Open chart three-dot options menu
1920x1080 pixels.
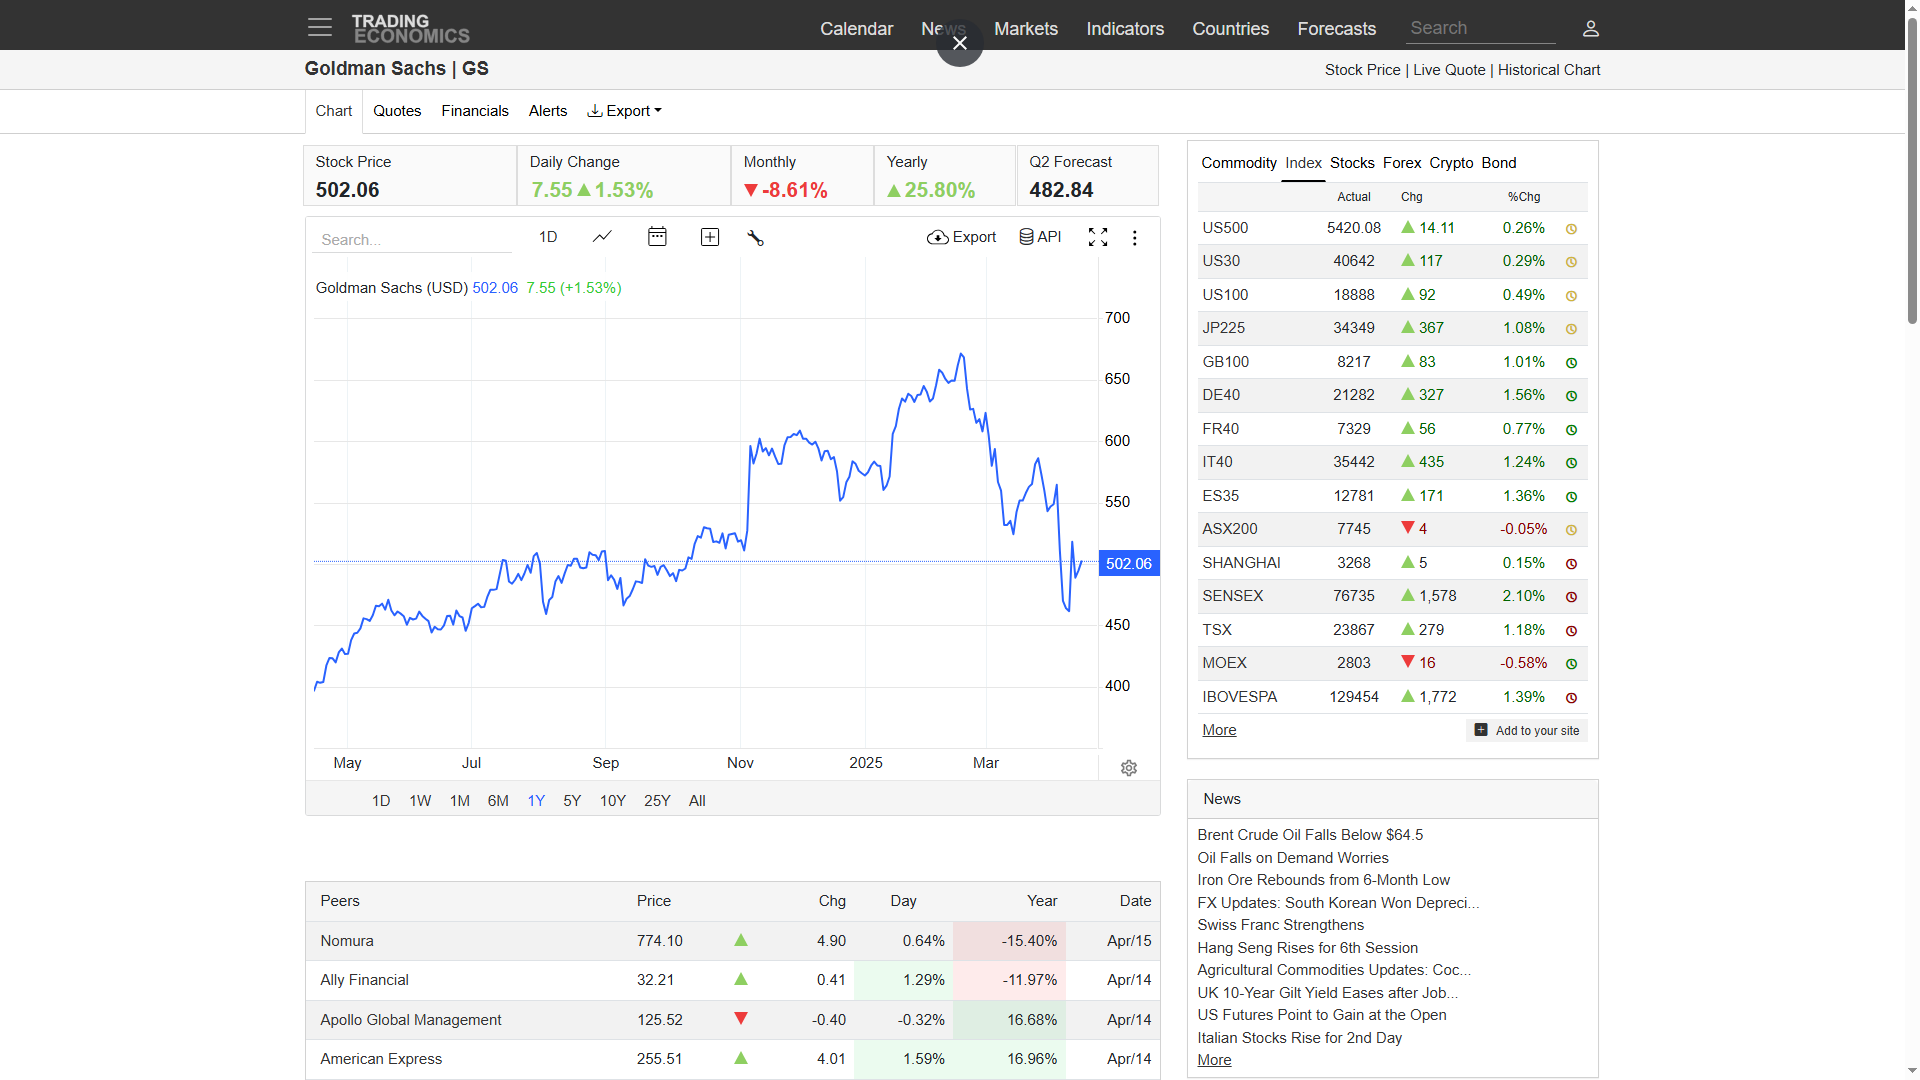click(x=1134, y=238)
